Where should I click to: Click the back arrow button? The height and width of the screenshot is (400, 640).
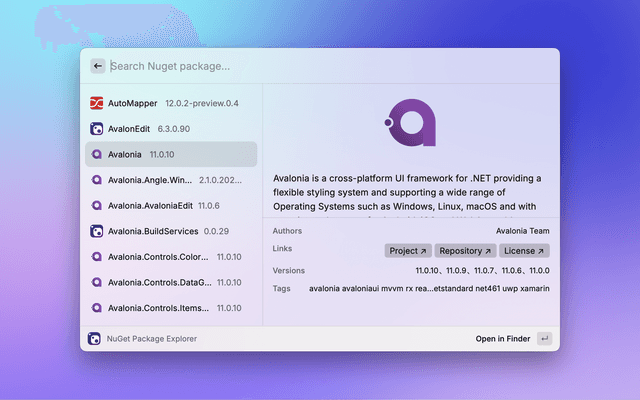point(98,66)
